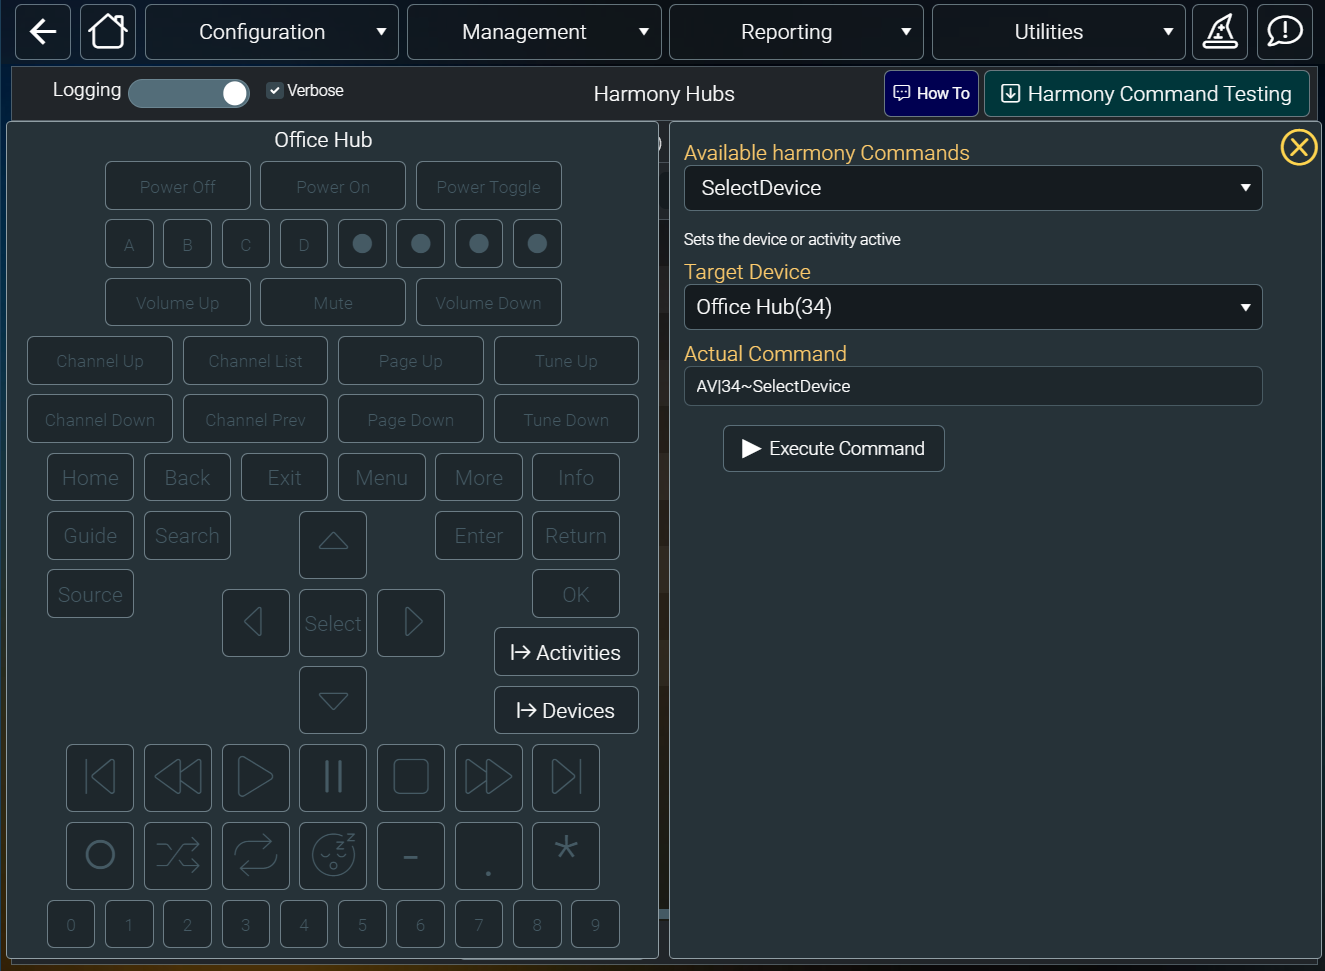
Task: Click the Play triangle on remote
Action: point(256,777)
